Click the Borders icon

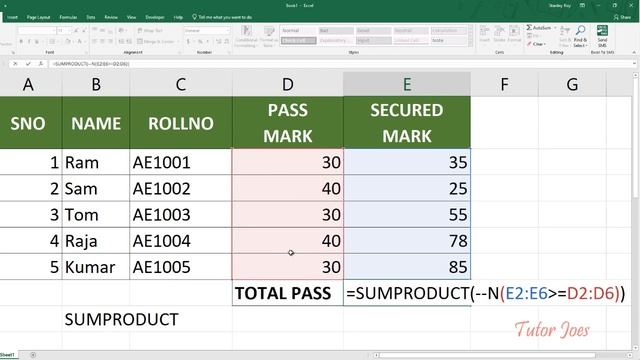(x=52, y=41)
